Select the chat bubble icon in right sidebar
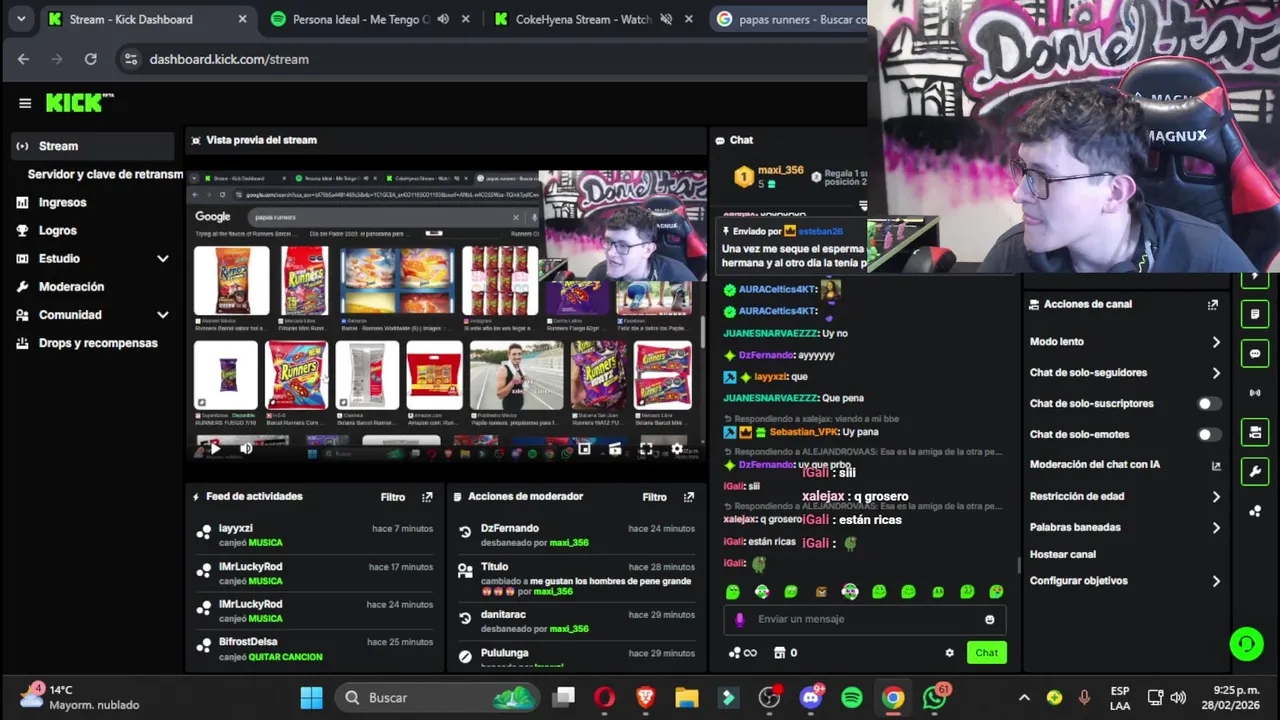The width and height of the screenshot is (1280, 720). coord(1255,354)
